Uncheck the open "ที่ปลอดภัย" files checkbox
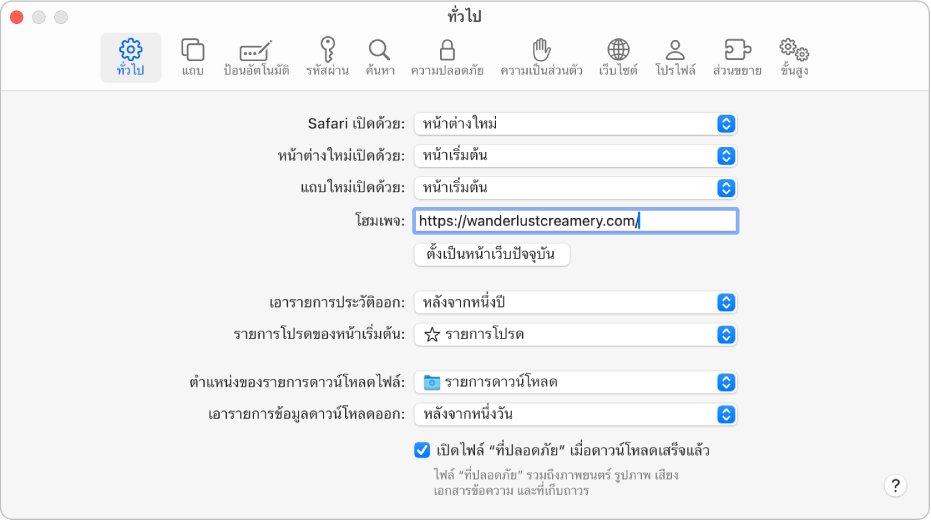The height and width of the screenshot is (521, 931). [x=422, y=450]
